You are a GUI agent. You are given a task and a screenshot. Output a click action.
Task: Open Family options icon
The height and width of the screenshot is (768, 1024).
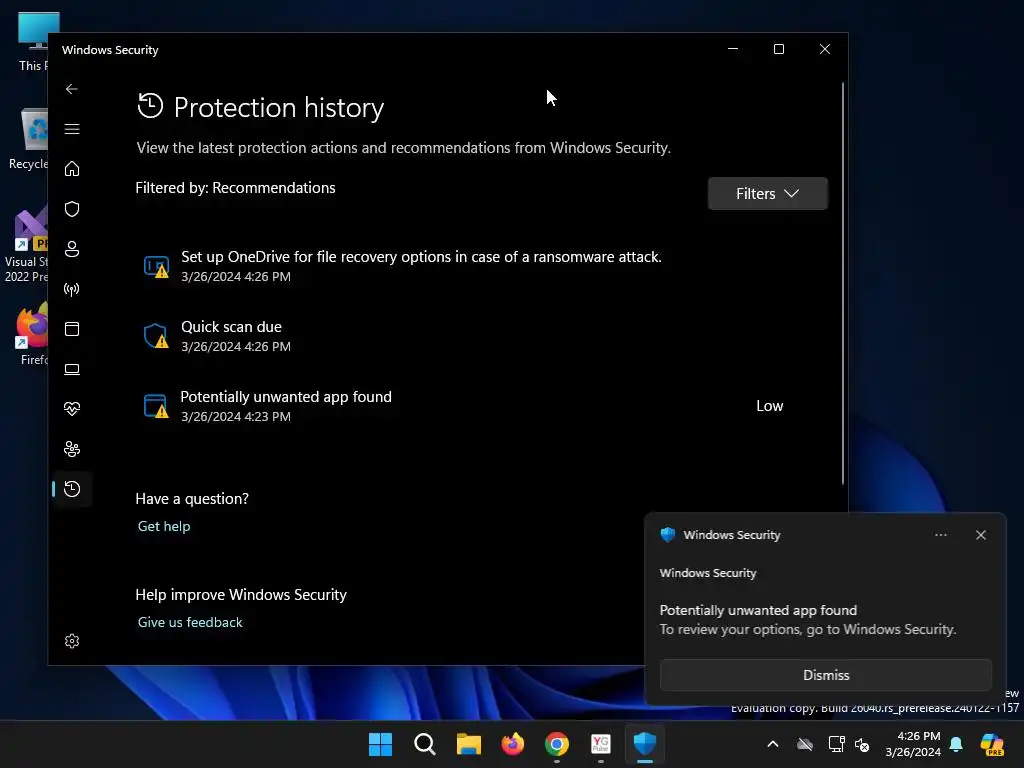(x=72, y=449)
